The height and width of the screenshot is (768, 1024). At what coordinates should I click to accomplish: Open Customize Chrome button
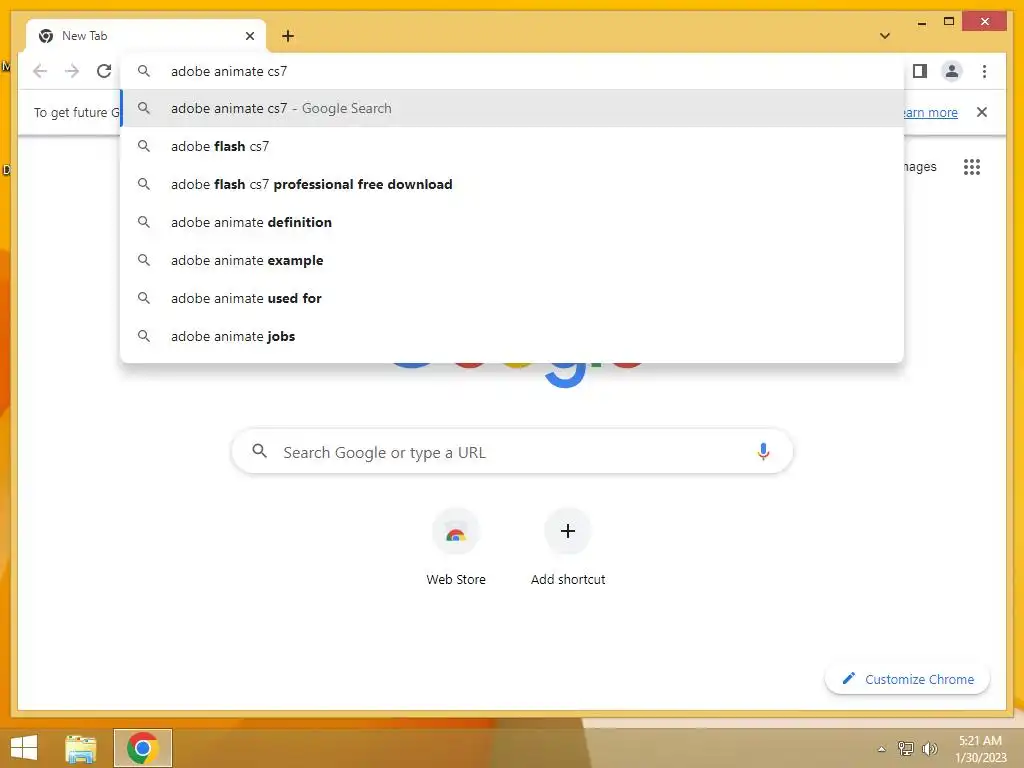[x=907, y=679]
